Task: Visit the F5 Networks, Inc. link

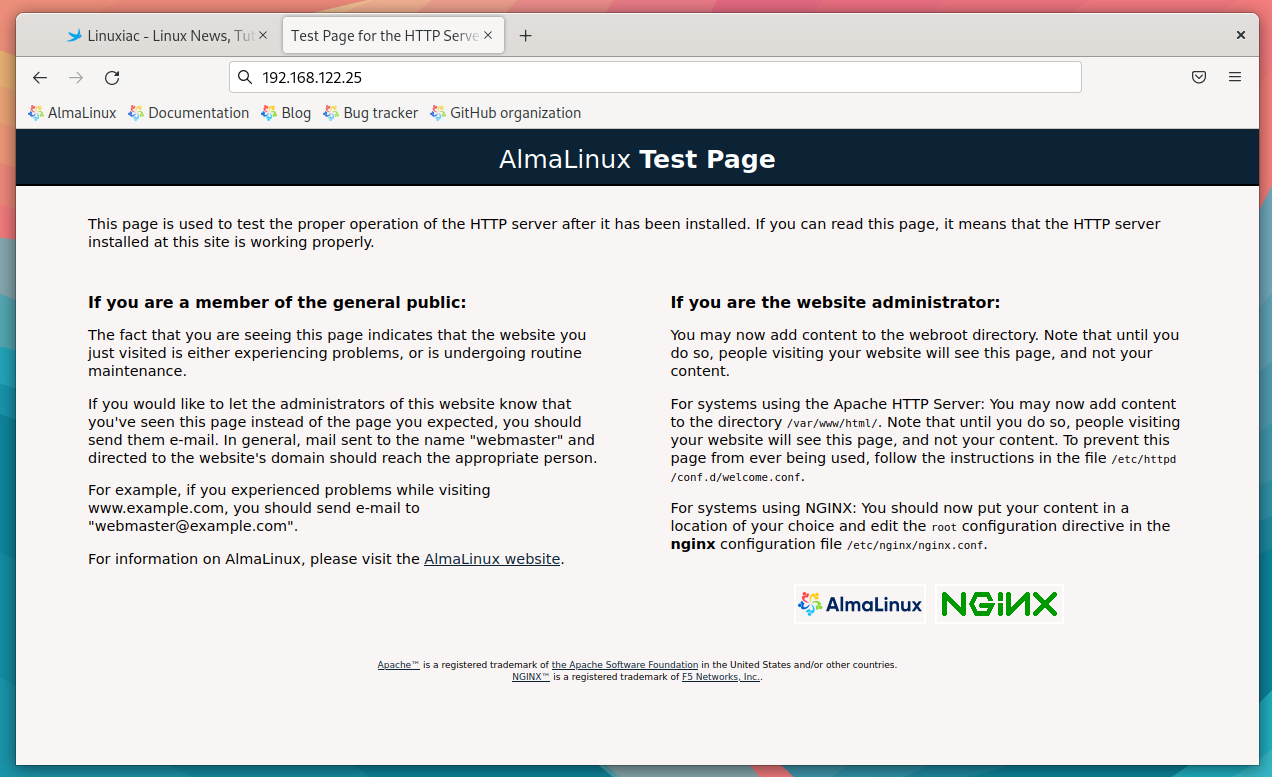Action: [721, 677]
